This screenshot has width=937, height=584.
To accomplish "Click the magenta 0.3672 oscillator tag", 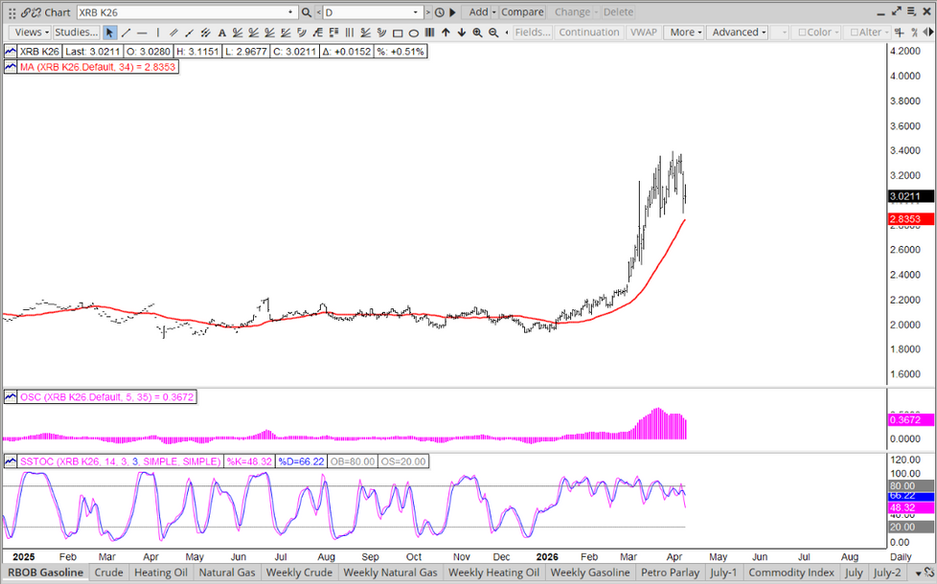I will 911,420.
